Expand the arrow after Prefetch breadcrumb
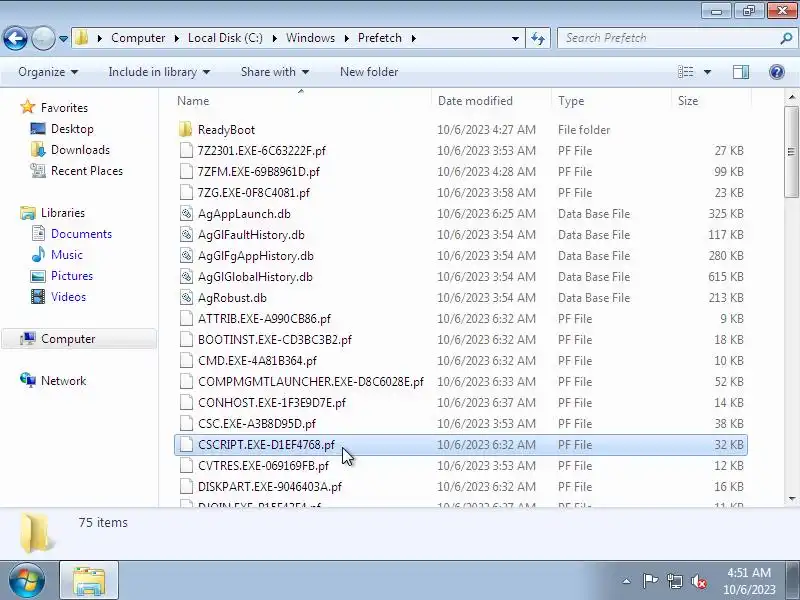 [413, 38]
